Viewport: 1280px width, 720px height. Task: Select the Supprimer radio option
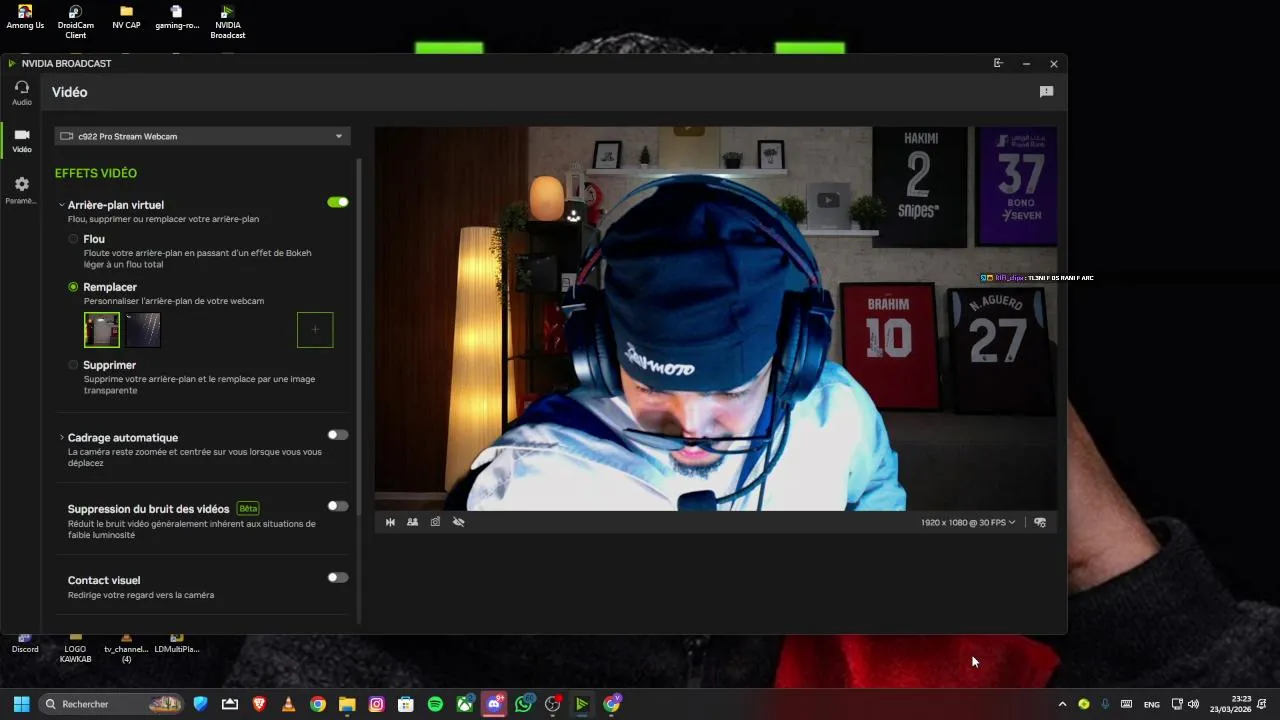tap(73, 365)
